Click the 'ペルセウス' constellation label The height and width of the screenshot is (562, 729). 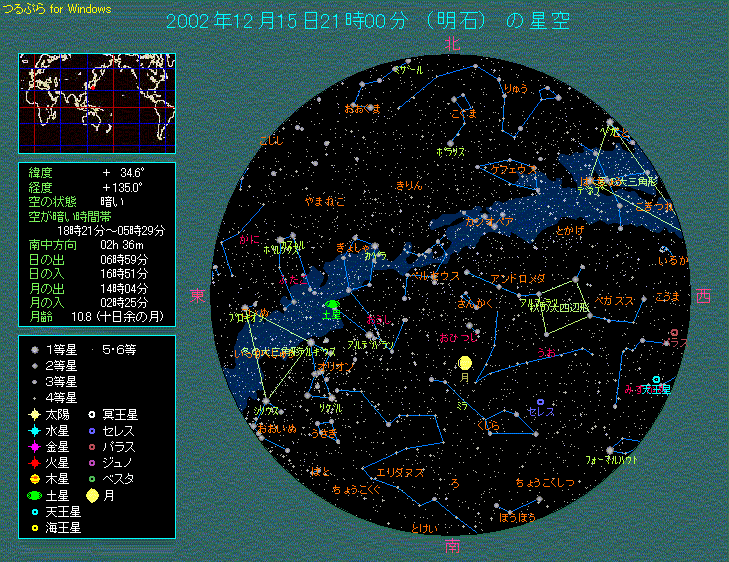(x=436, y=276)
